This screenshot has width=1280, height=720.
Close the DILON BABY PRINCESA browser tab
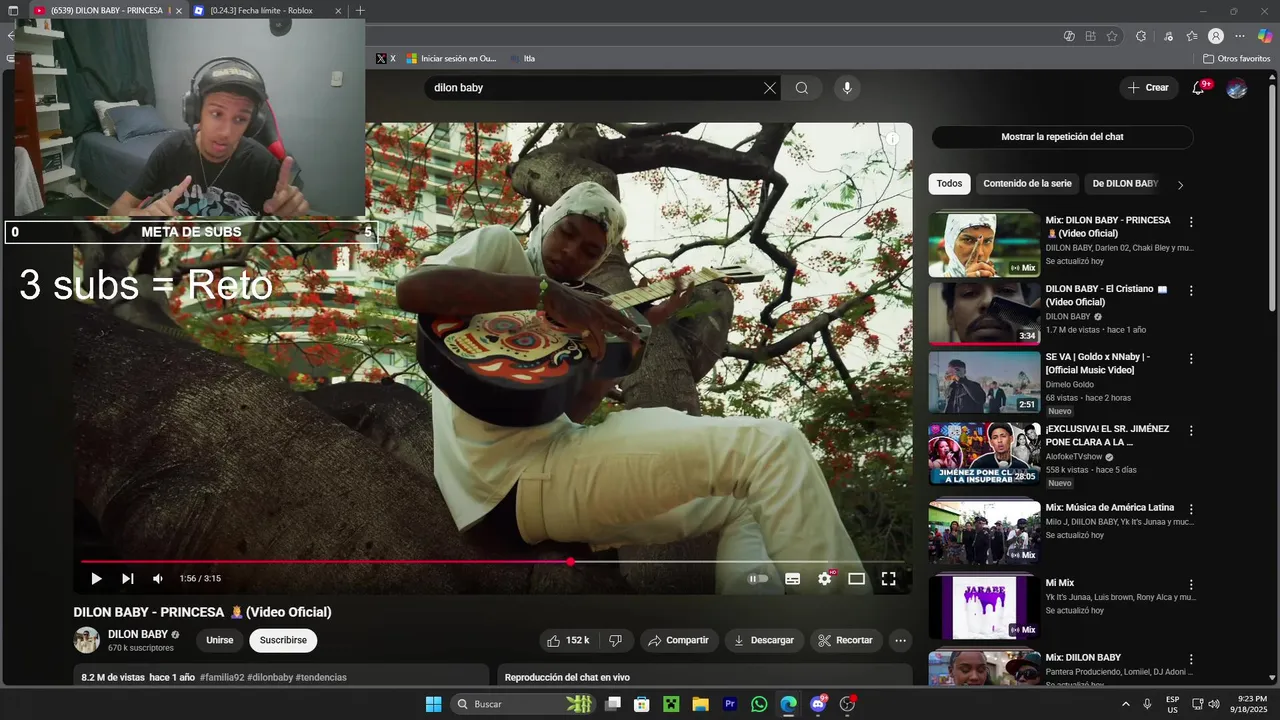[x=178, y=11]
